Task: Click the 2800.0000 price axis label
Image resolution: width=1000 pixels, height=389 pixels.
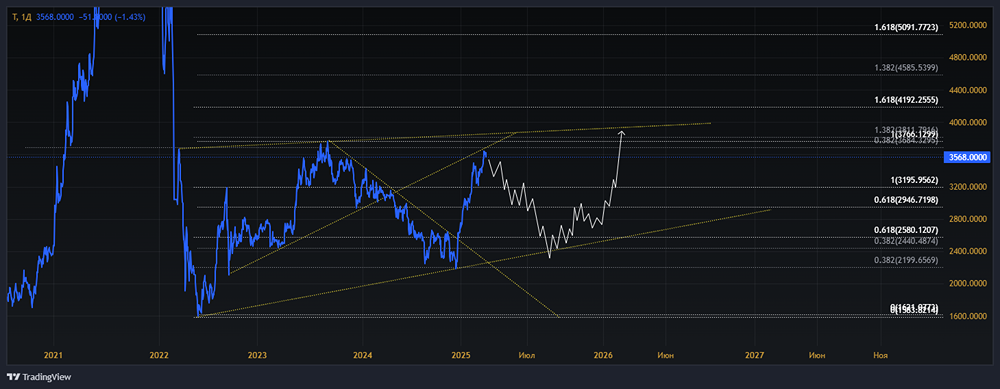Action: [x=967, y=219]
